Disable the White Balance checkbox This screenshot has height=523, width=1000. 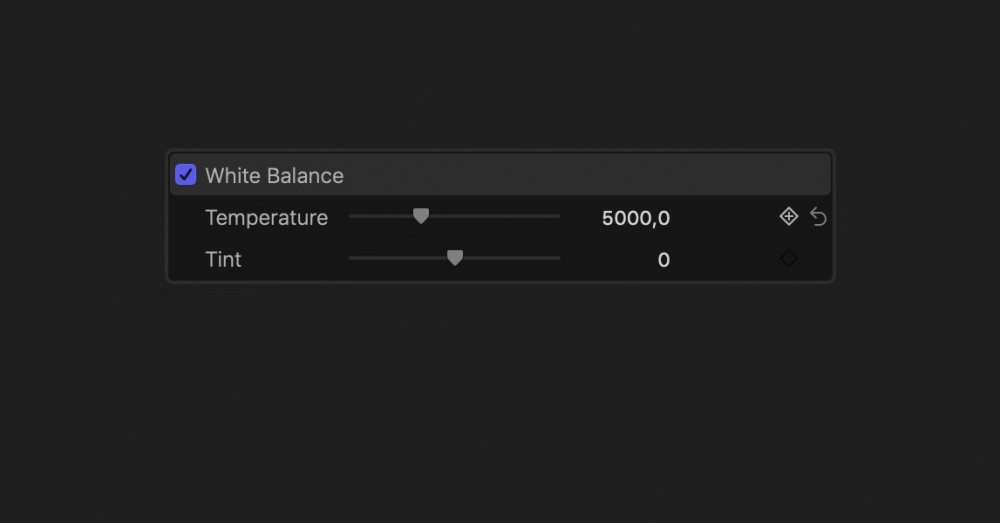(186, 175)
